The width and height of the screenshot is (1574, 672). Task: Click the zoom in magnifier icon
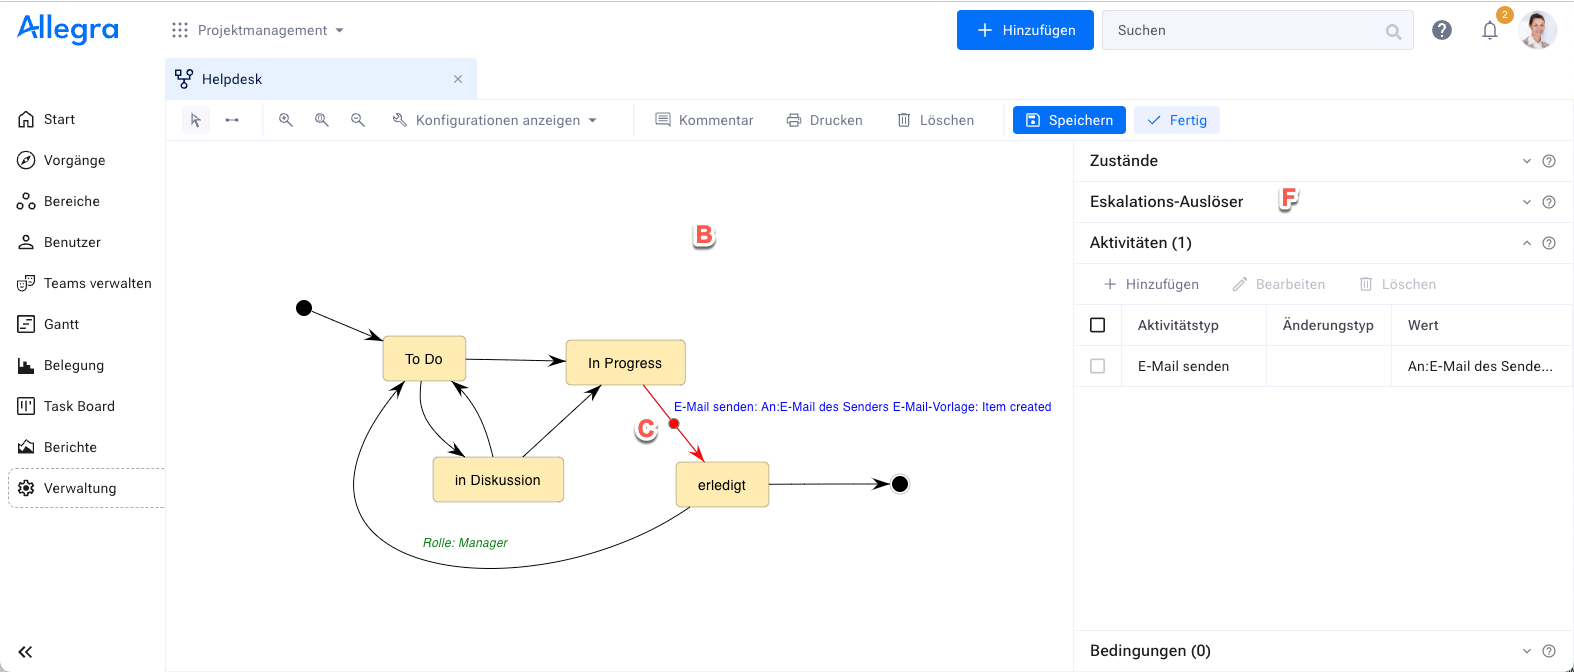point(286,120)
